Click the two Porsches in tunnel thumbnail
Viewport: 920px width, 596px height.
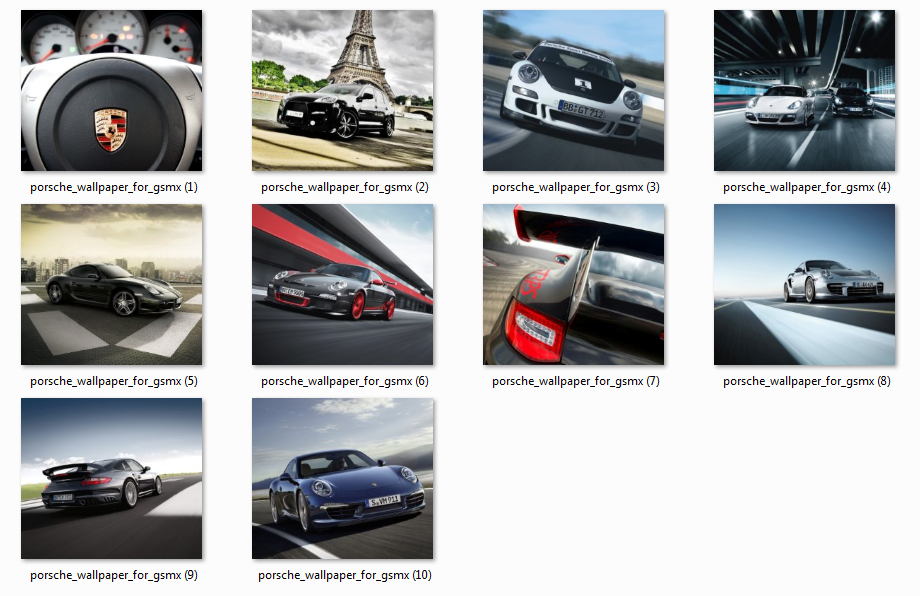[x=804, y=91]
